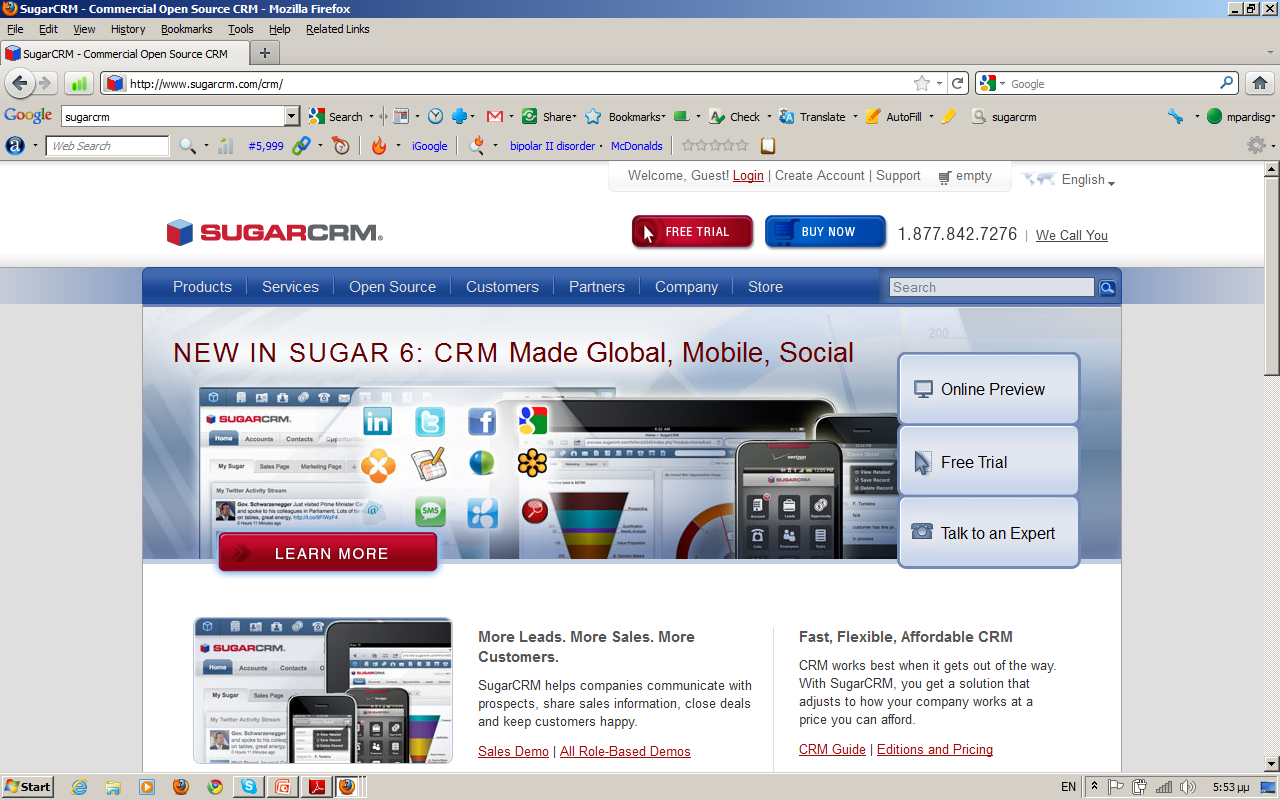Click the volume speaker tray icon
The height and width of the screenshot is (800, 1280).
tap(1187, 787)
